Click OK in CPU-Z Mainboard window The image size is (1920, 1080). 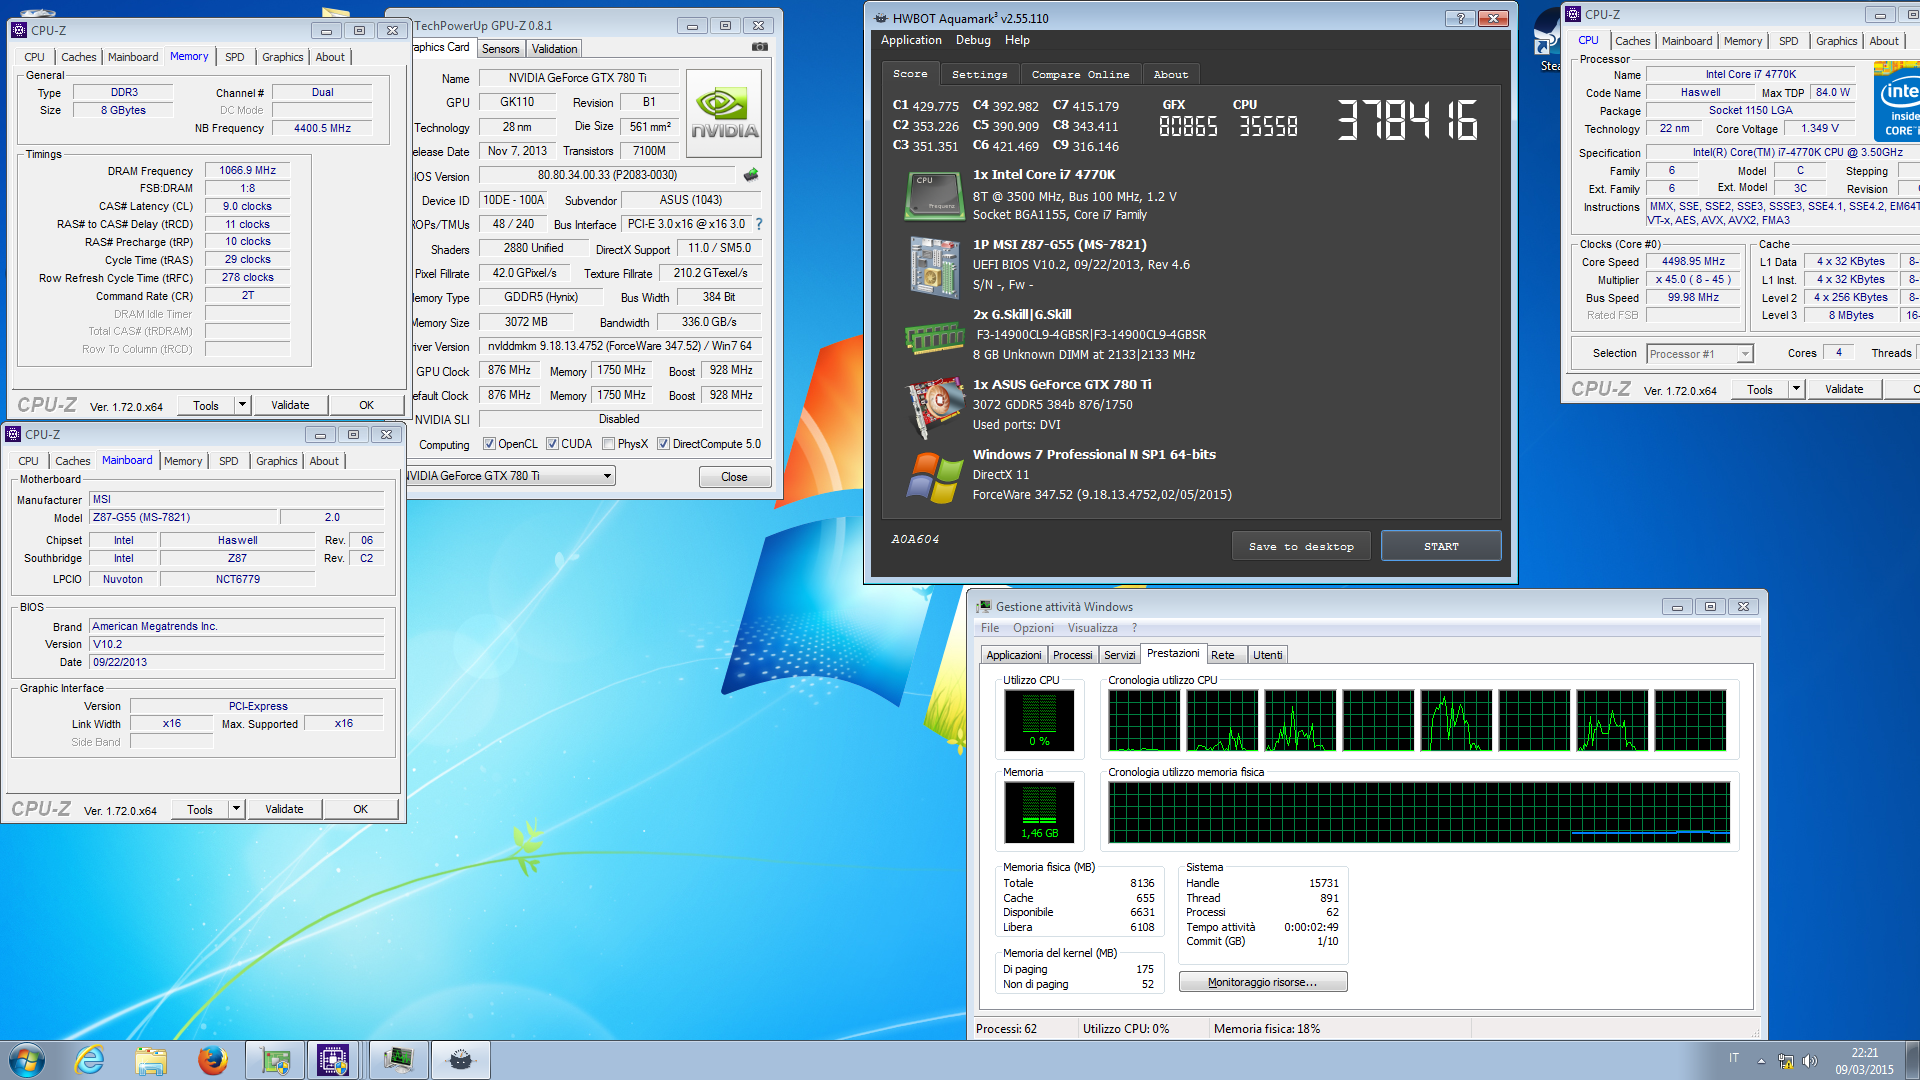(x=360, y=809)
